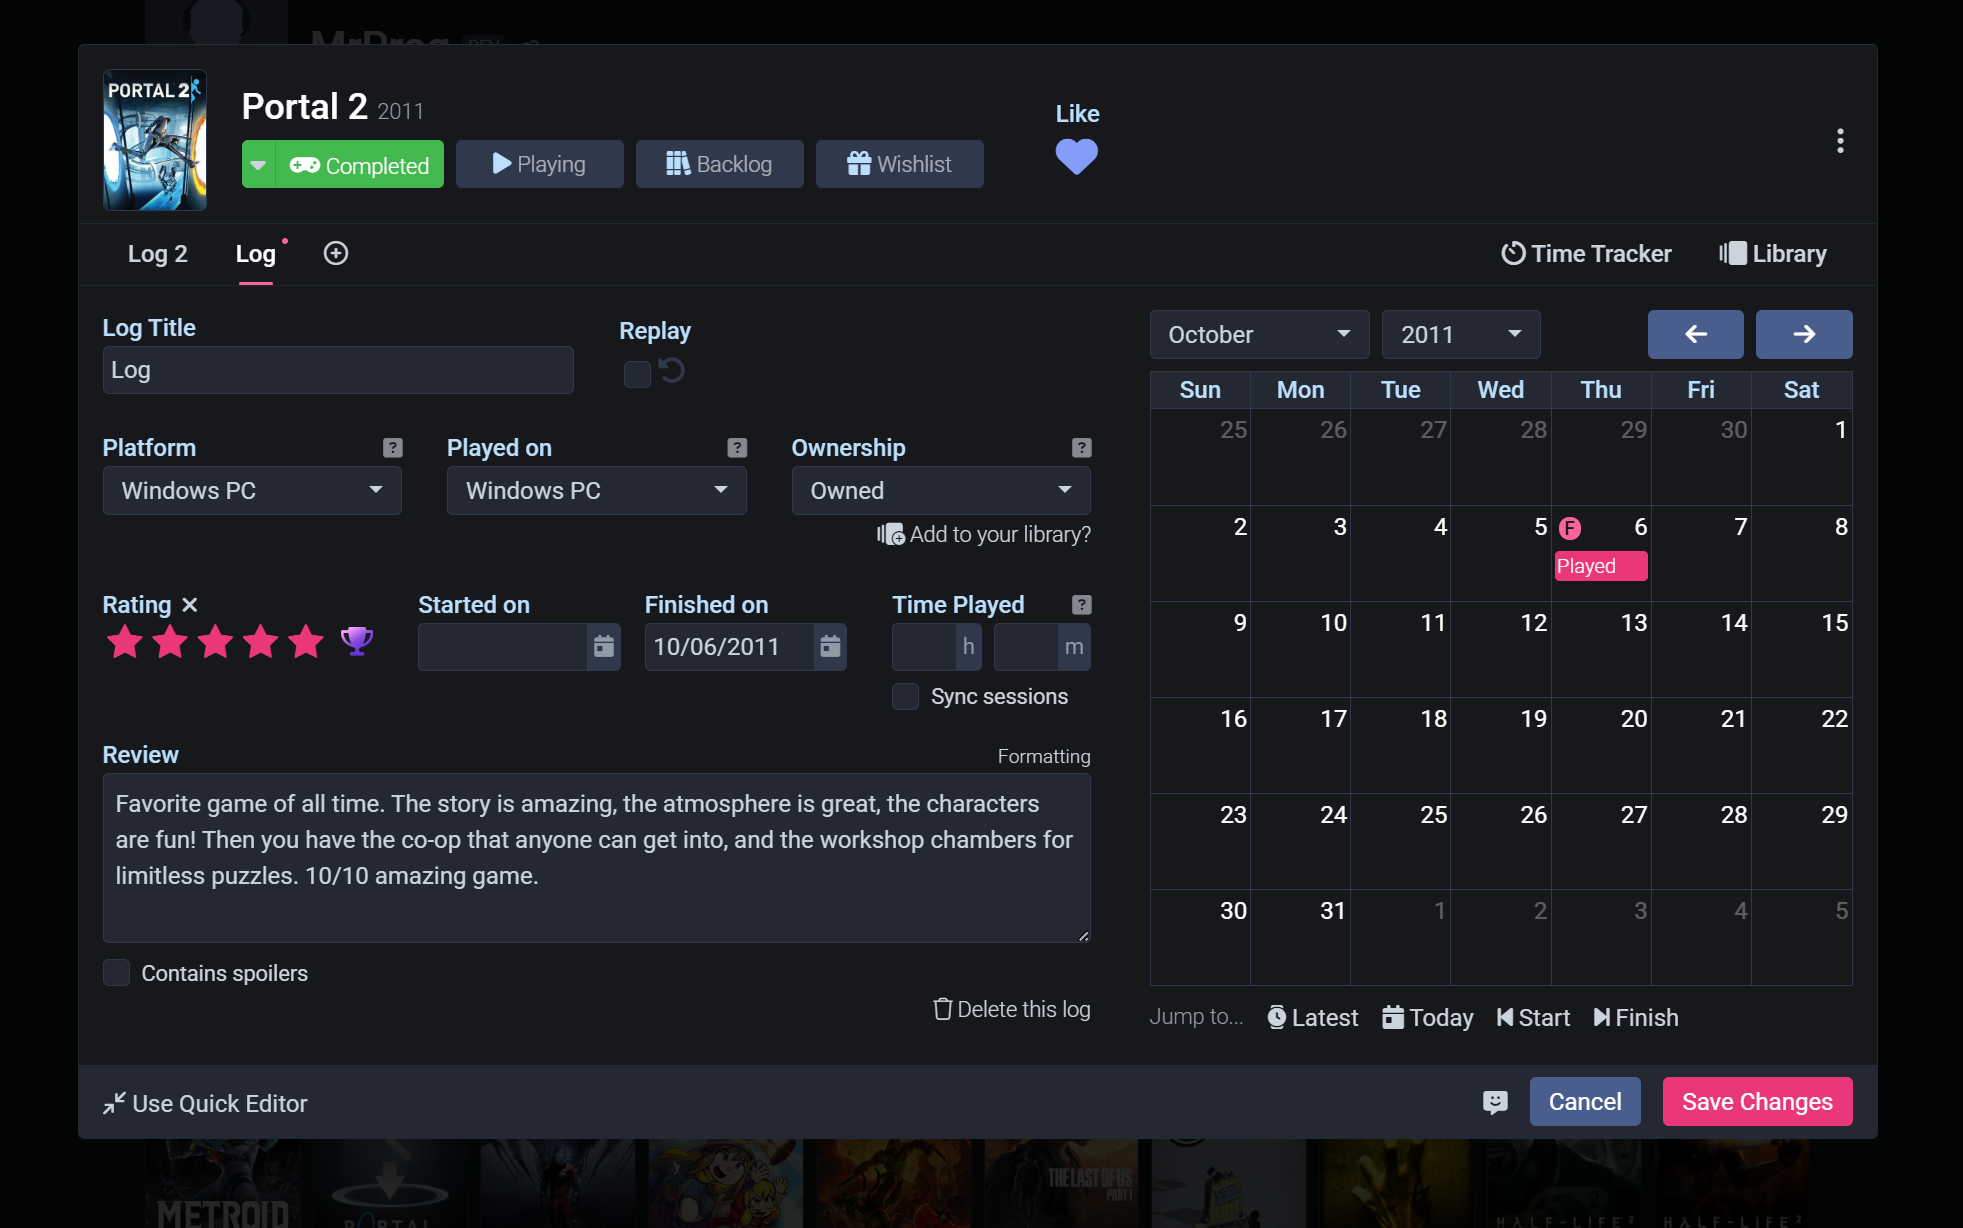Toggle the Wishlist status
This screenshot has width=1963, height=1228.
900,164
